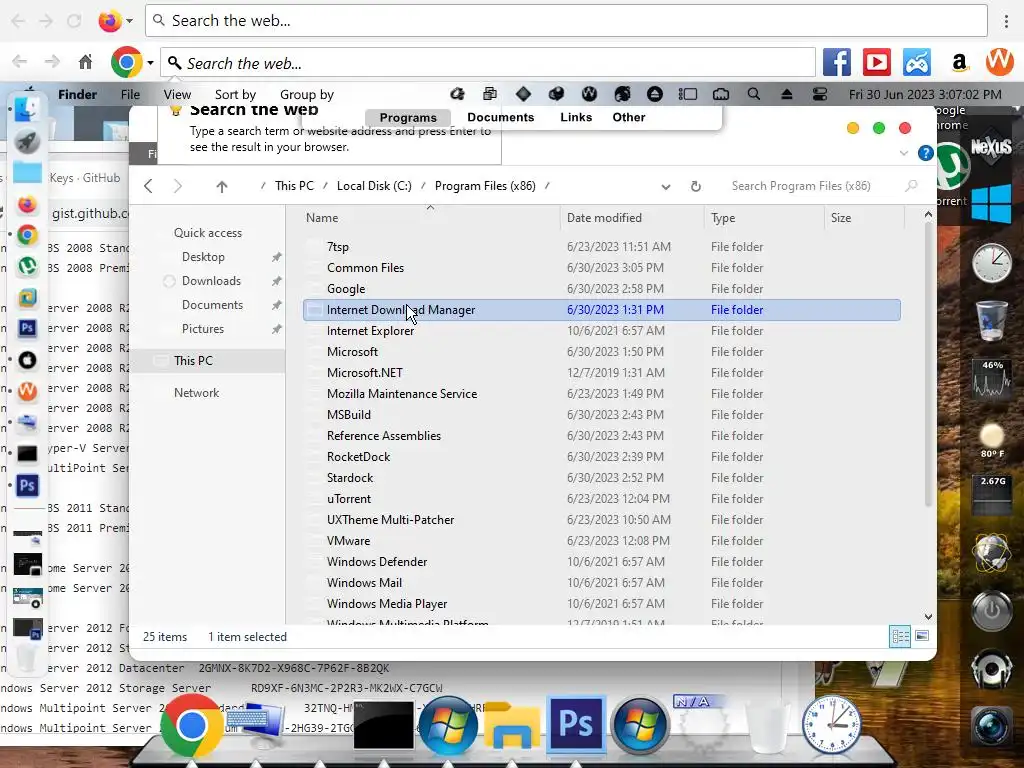
Task: Click the Explorer refresh button
Action: point(696,186)
